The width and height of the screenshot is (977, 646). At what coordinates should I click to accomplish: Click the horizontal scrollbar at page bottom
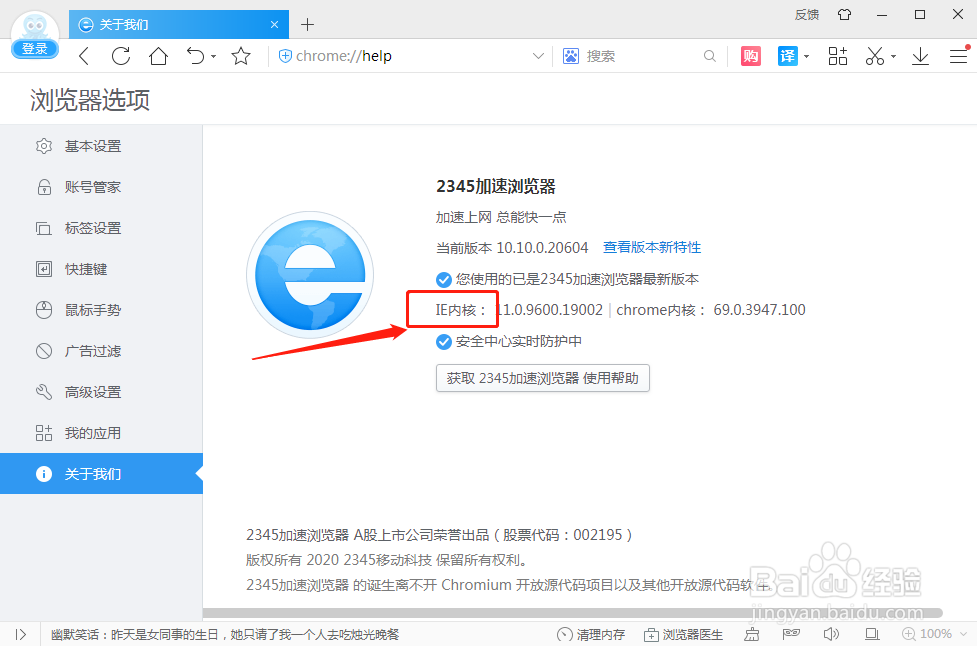(x=572, y=613)
